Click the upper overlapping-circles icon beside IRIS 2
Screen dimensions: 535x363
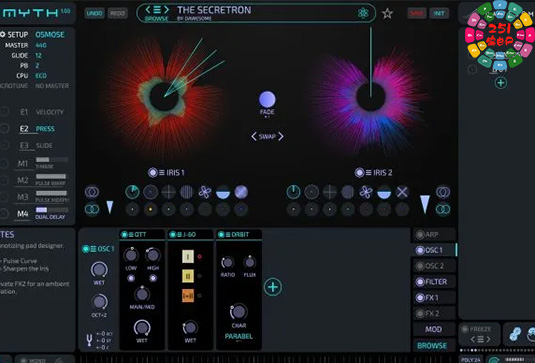pos(443,192)
